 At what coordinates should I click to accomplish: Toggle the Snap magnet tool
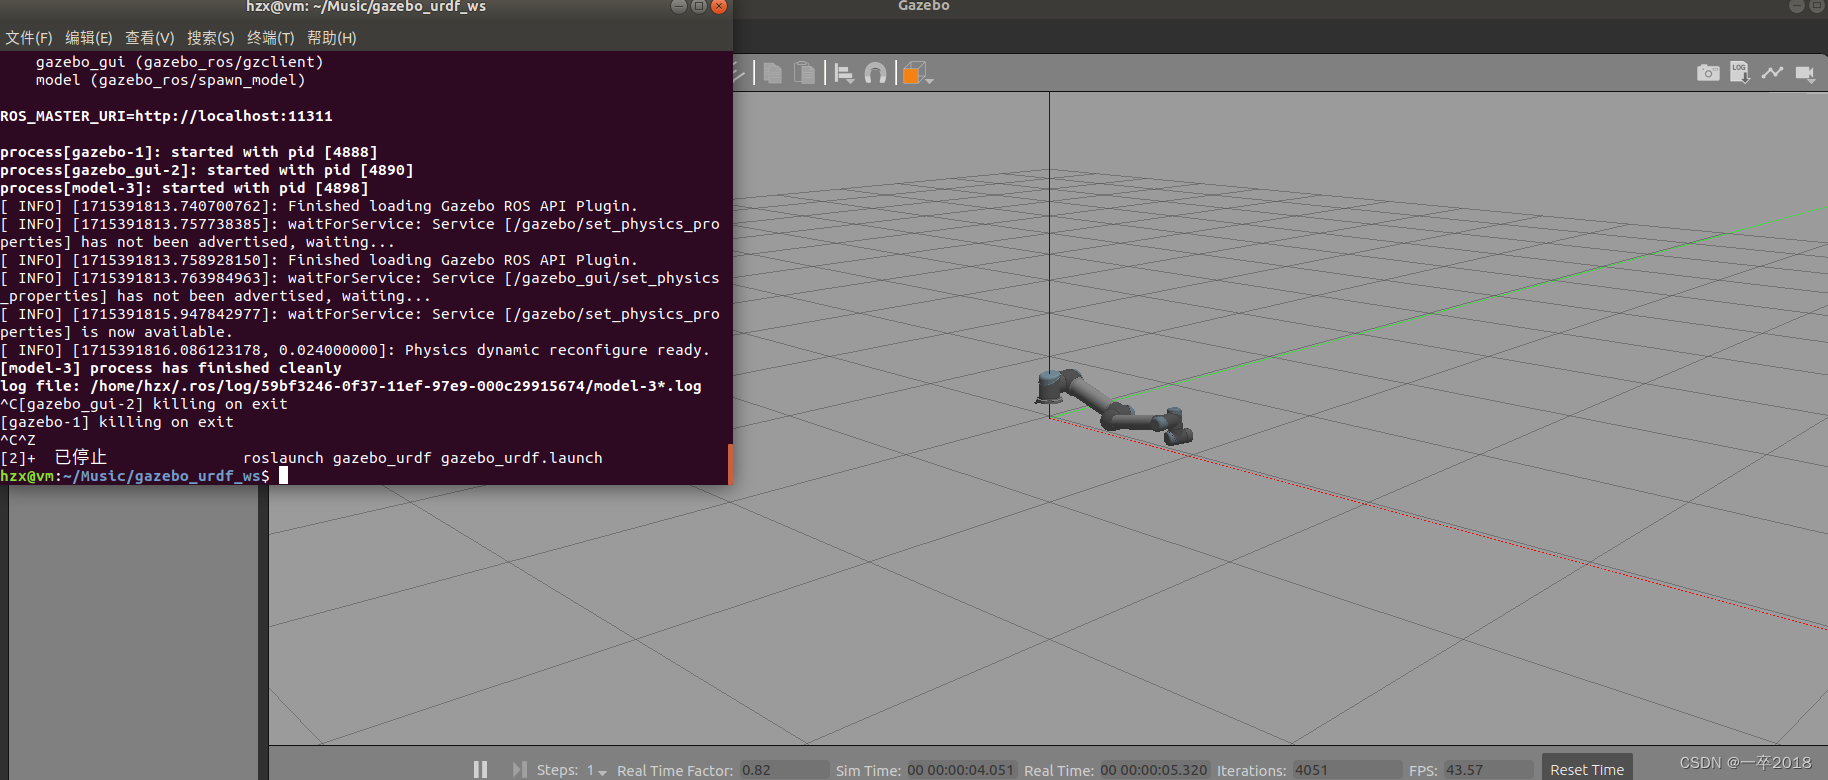click(875, 73)
